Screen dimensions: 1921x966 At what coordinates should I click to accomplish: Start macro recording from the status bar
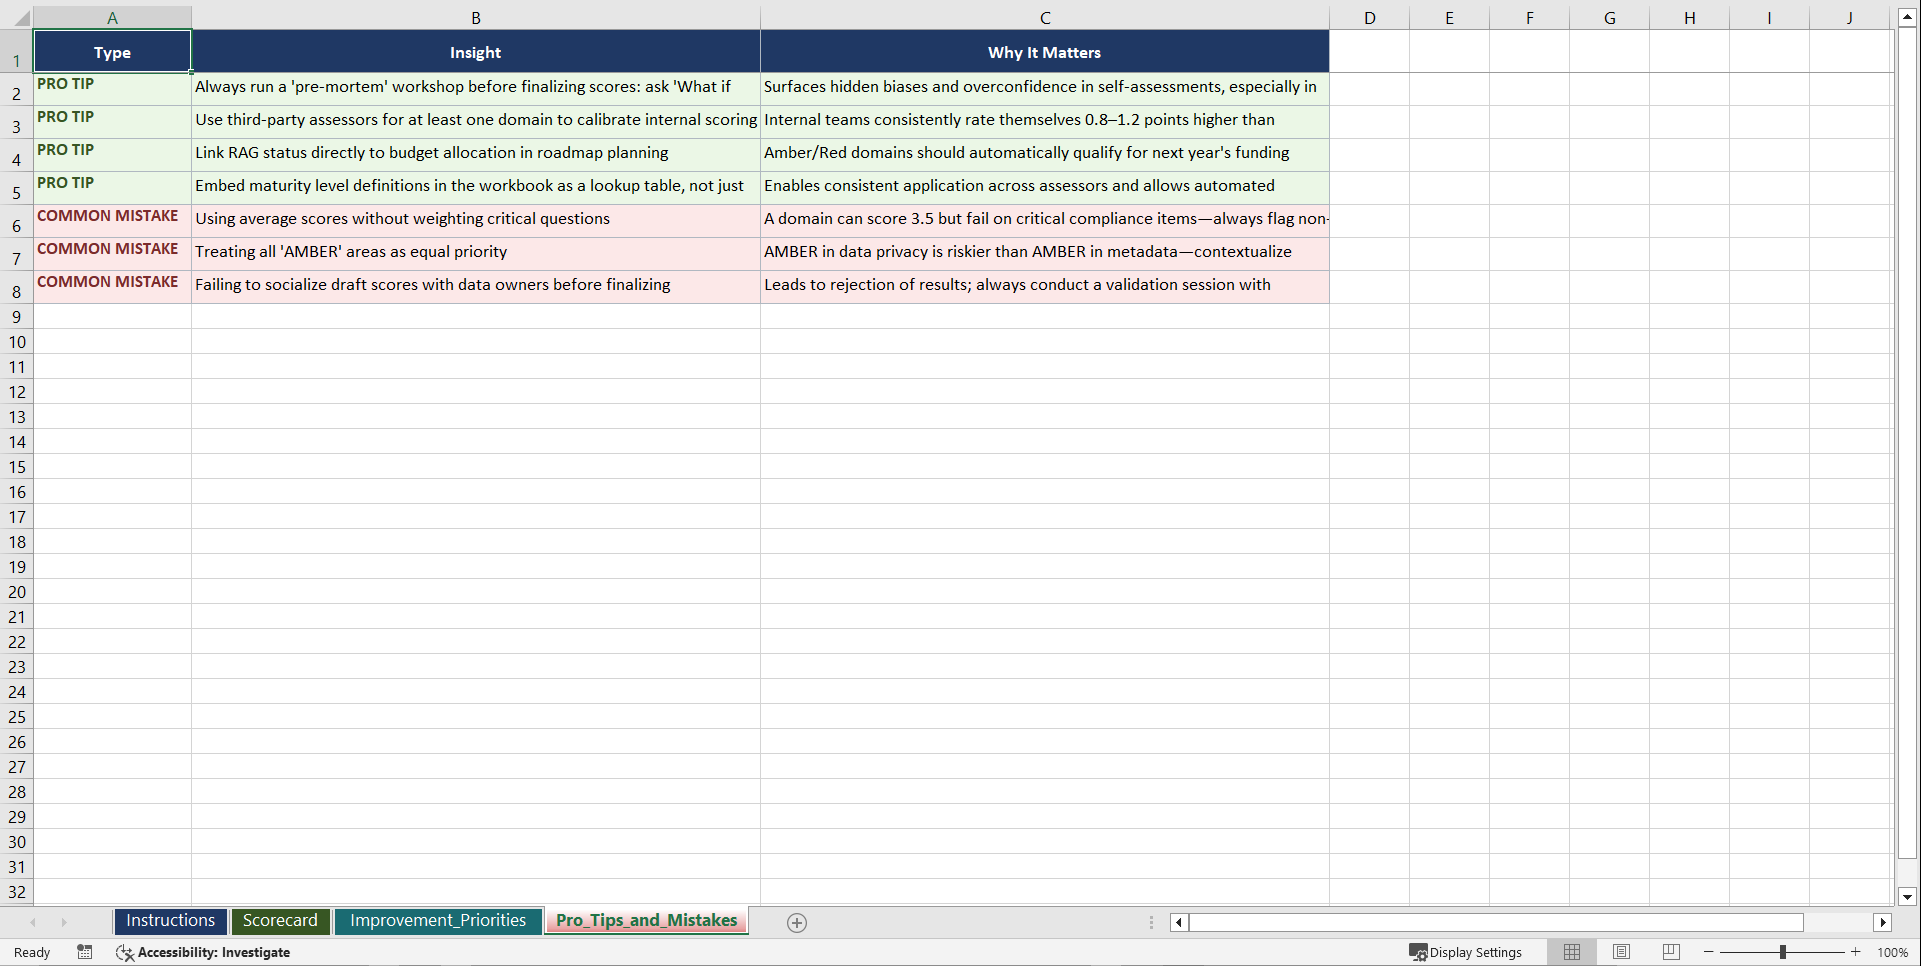pyautogui.click(x=85, y=952)
